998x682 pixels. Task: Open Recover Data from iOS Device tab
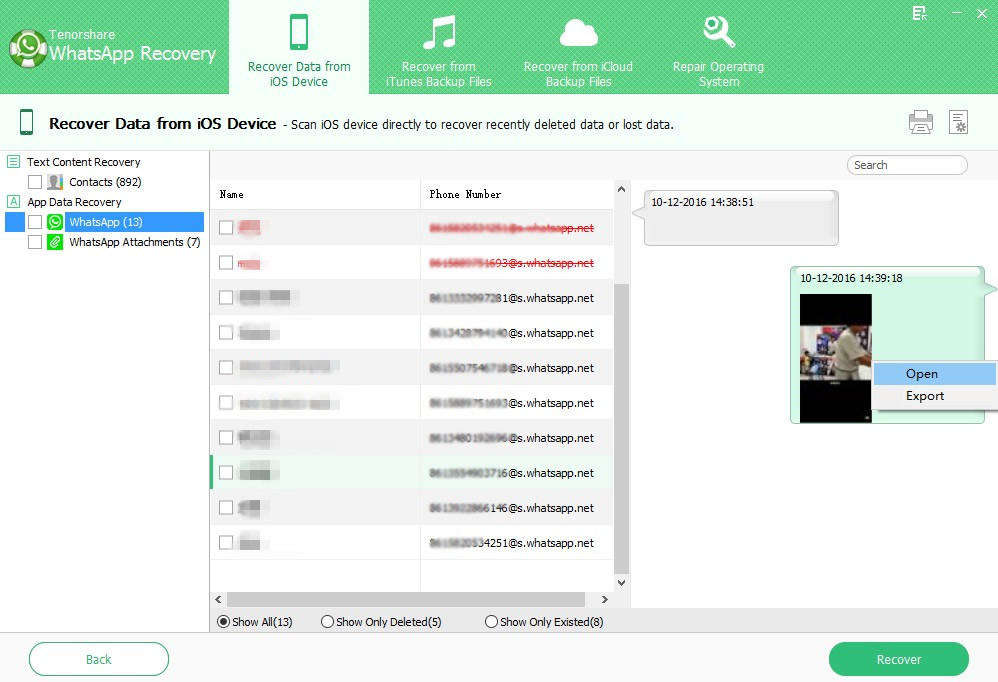[x=299, y=48]
